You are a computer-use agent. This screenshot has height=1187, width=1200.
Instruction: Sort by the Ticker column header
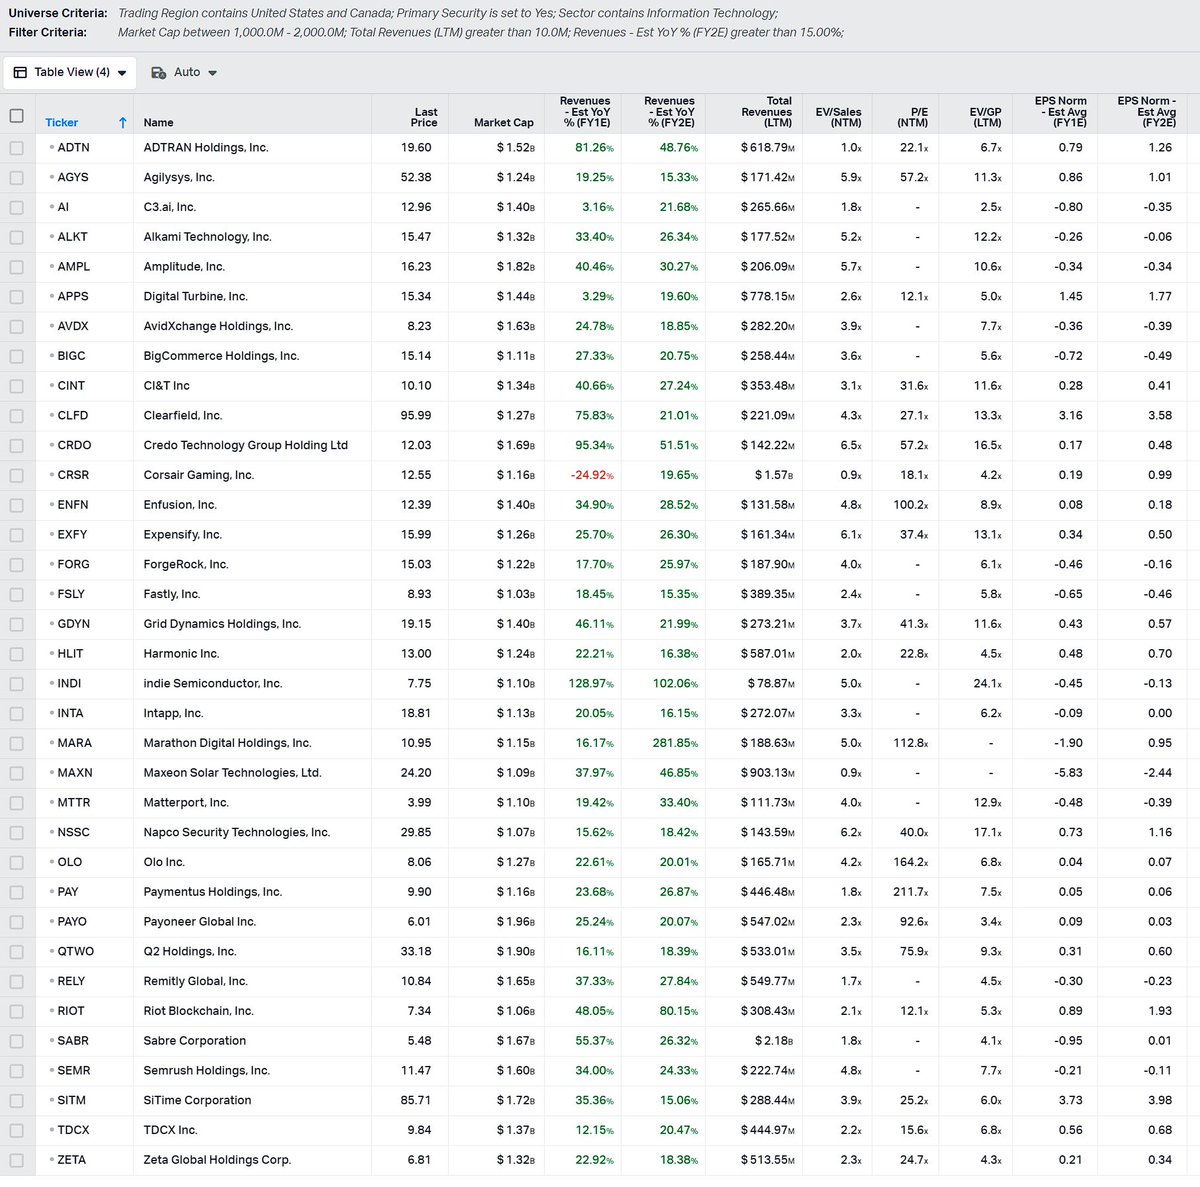click(61, 123)
